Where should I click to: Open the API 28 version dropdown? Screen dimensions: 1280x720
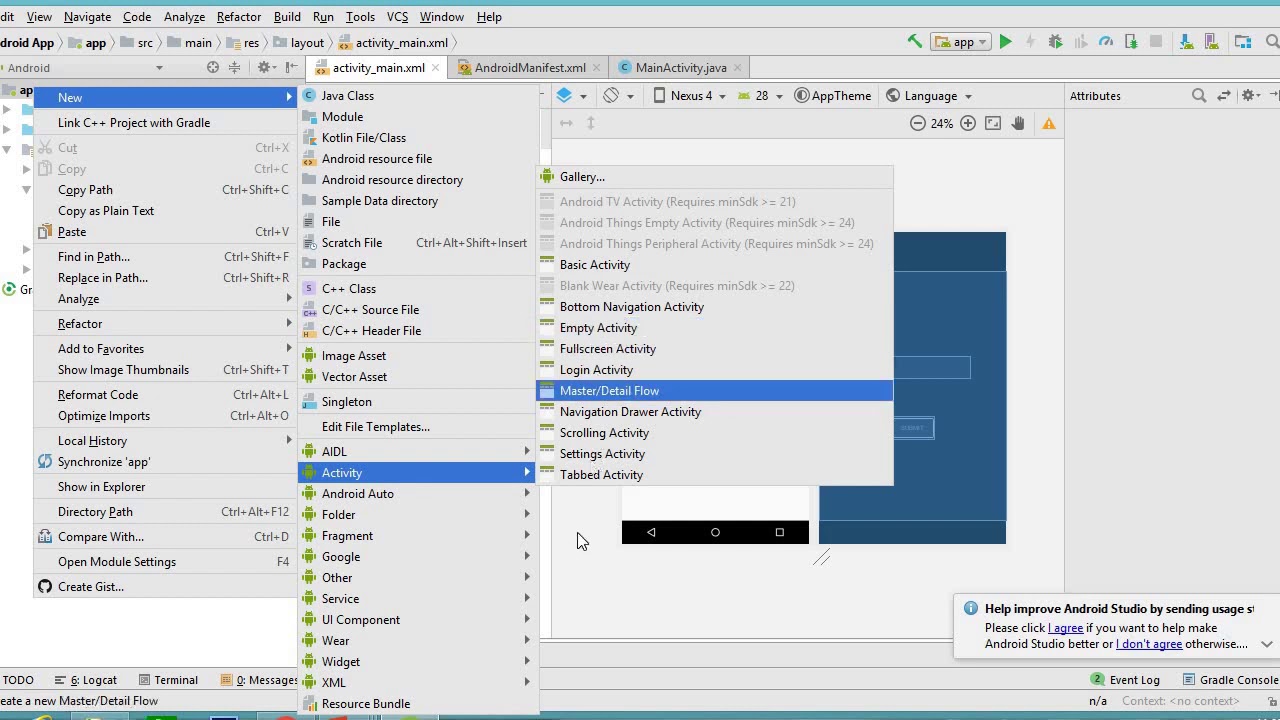760,96
